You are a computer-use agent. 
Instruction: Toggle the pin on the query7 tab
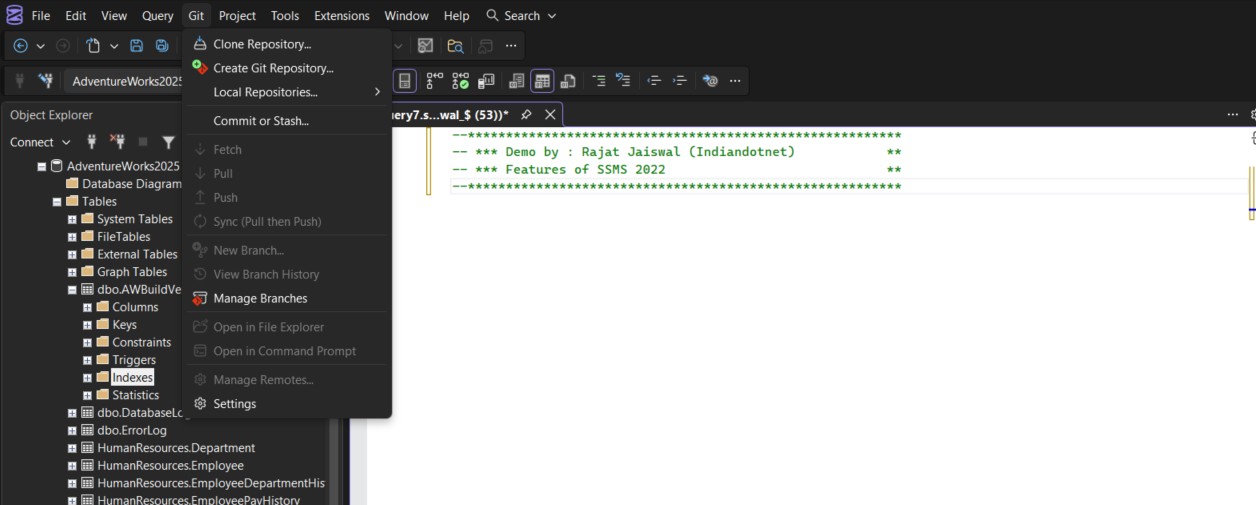pos(526,115)
